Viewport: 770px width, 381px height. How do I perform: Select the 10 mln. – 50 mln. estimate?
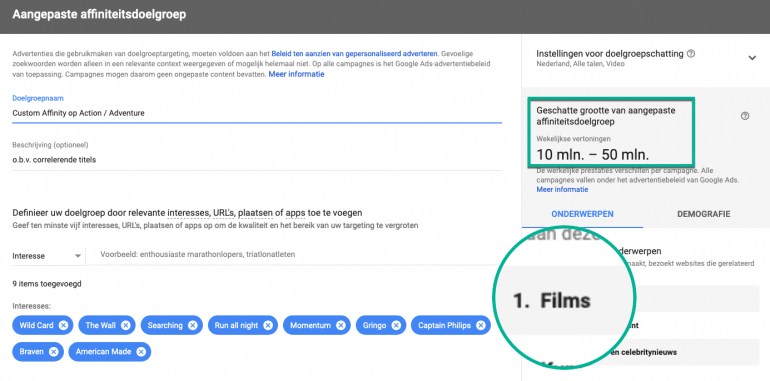click(x=593, y=154)
